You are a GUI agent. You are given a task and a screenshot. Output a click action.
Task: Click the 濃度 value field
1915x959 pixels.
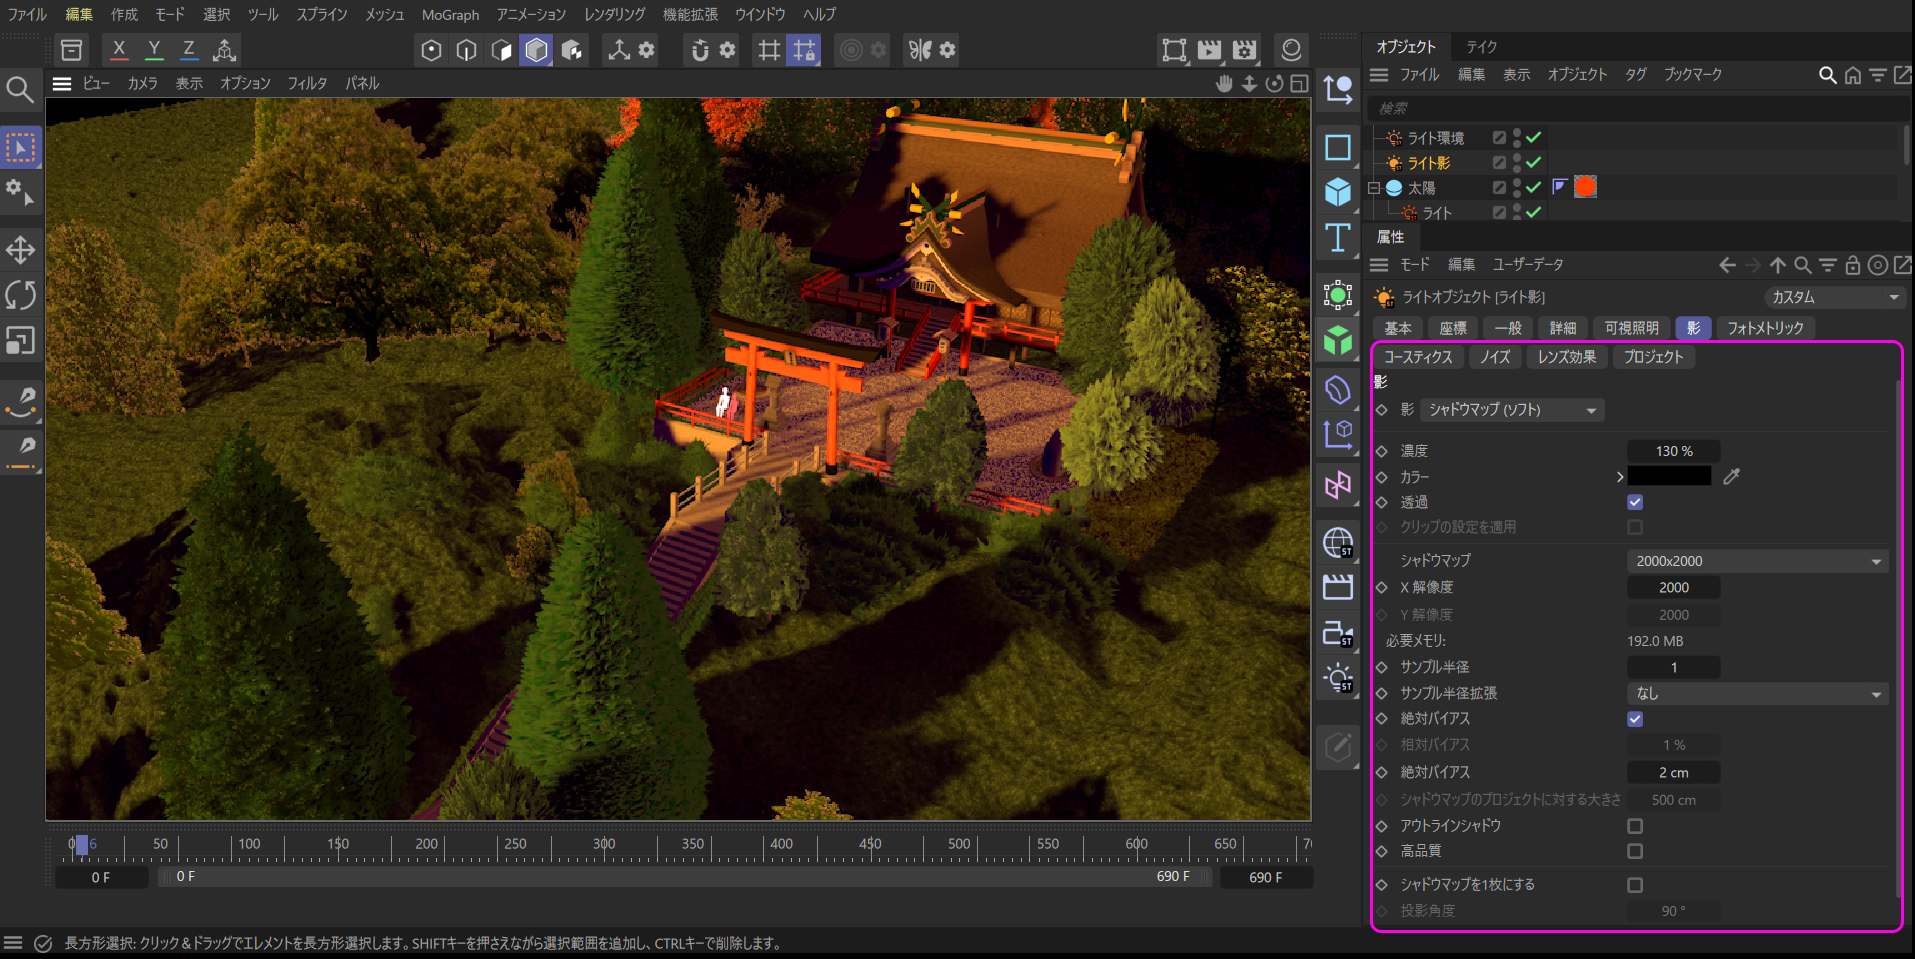pos(1673,451)
